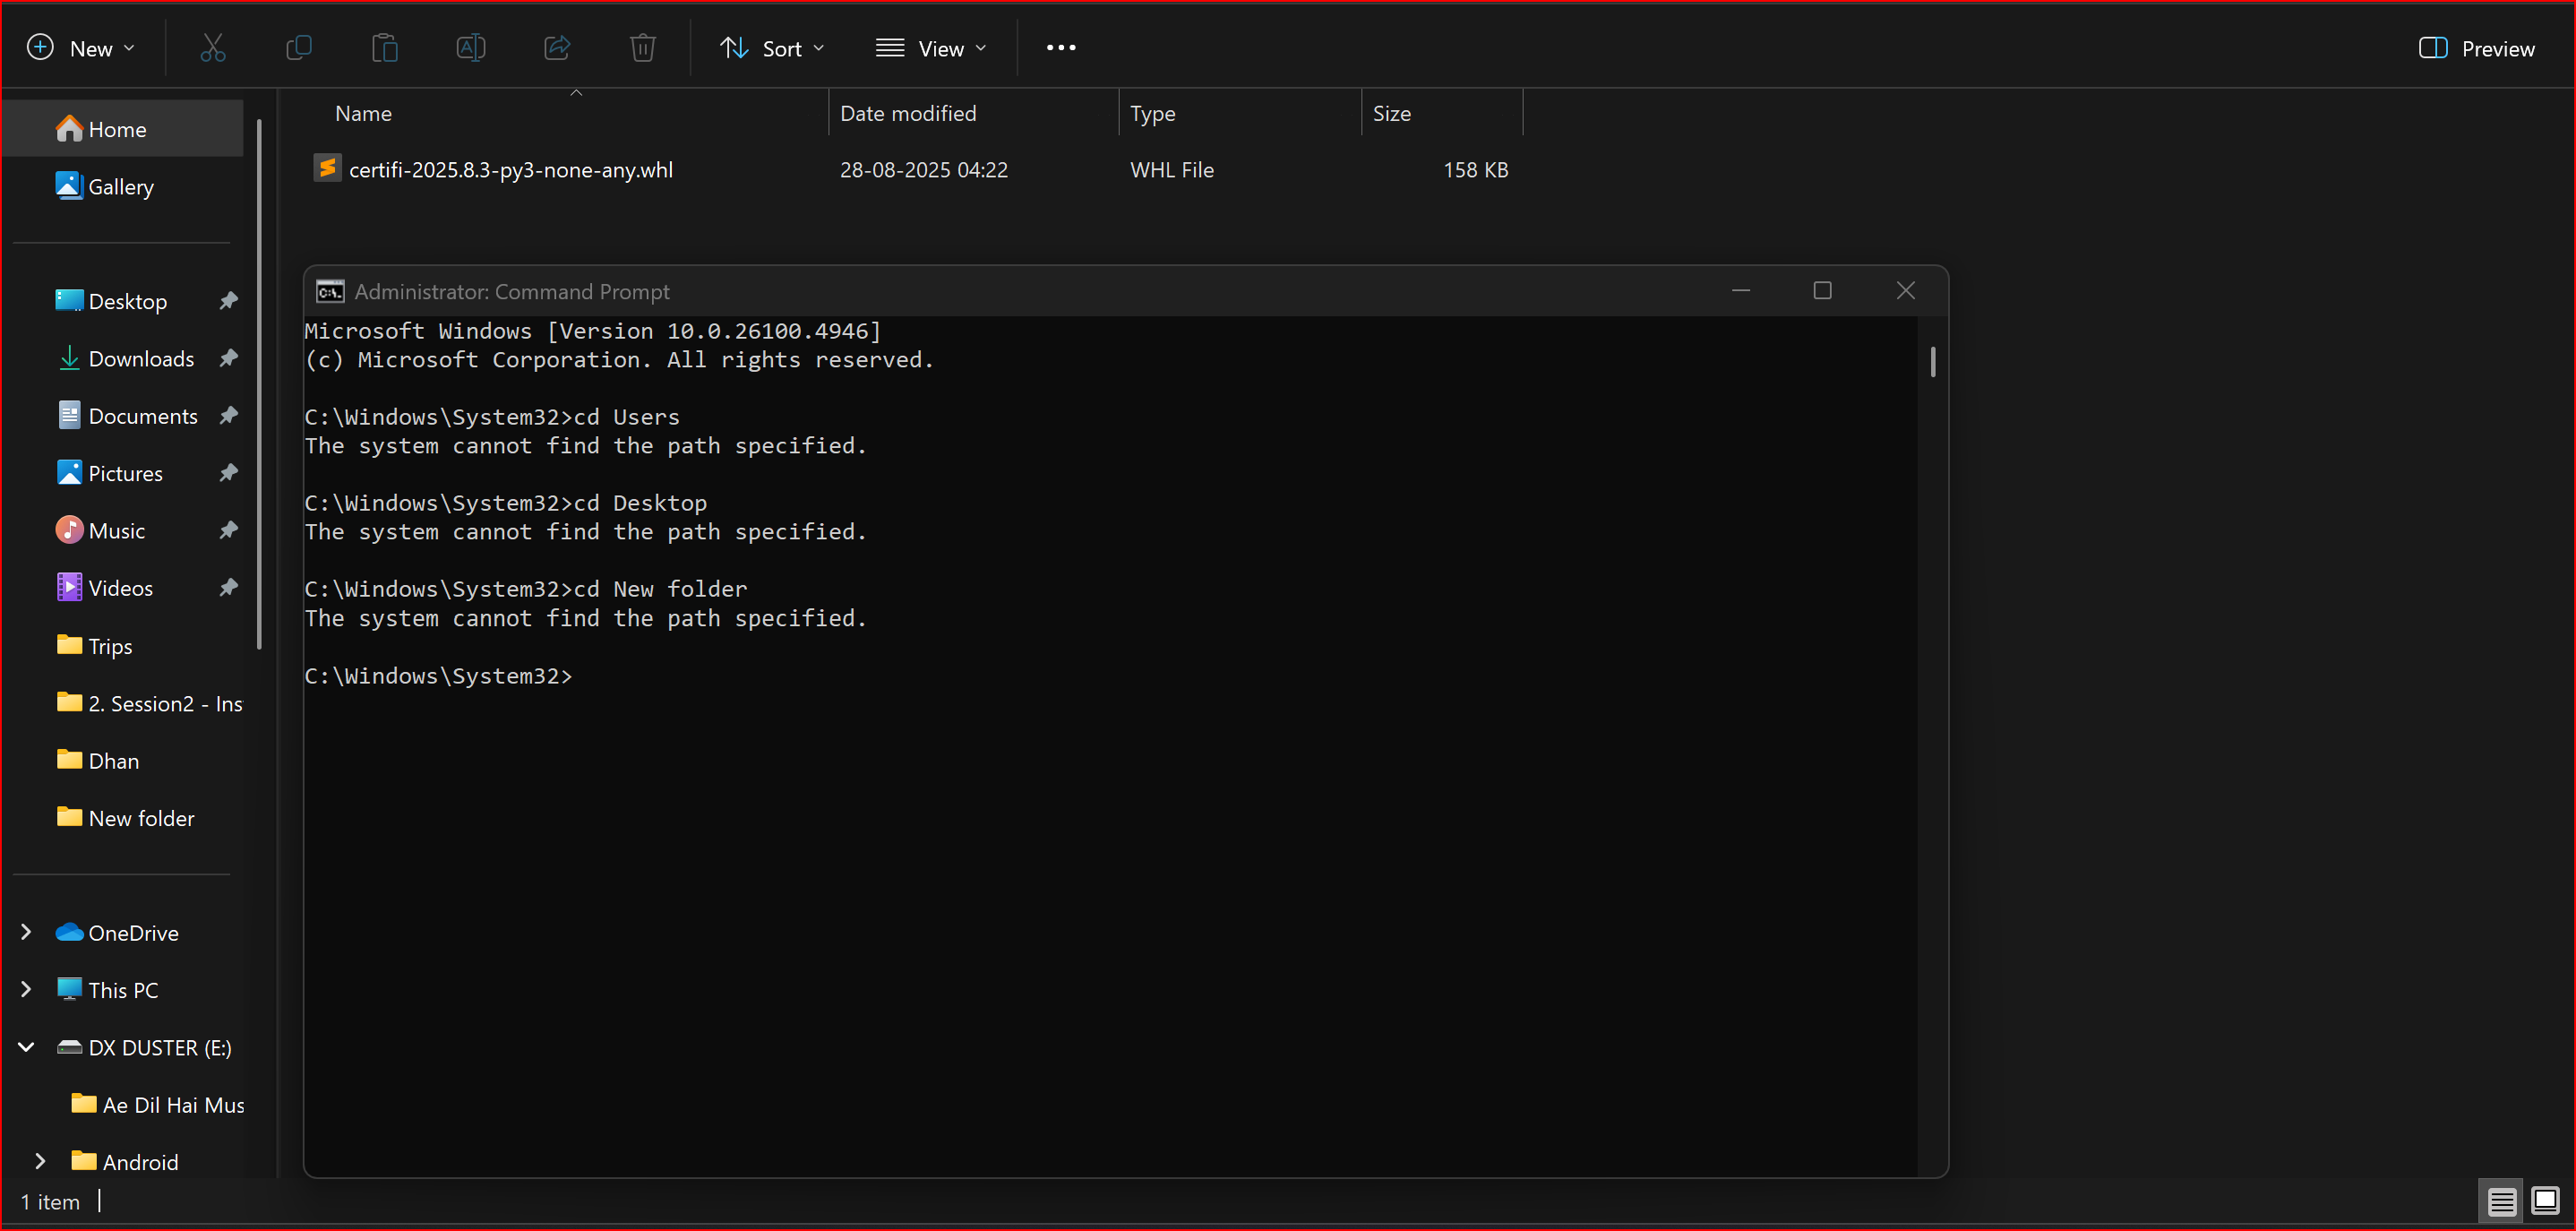The image size is (2576, 1231).
Task: Open the View dropdown menu
Action: (x=931, y=48)
